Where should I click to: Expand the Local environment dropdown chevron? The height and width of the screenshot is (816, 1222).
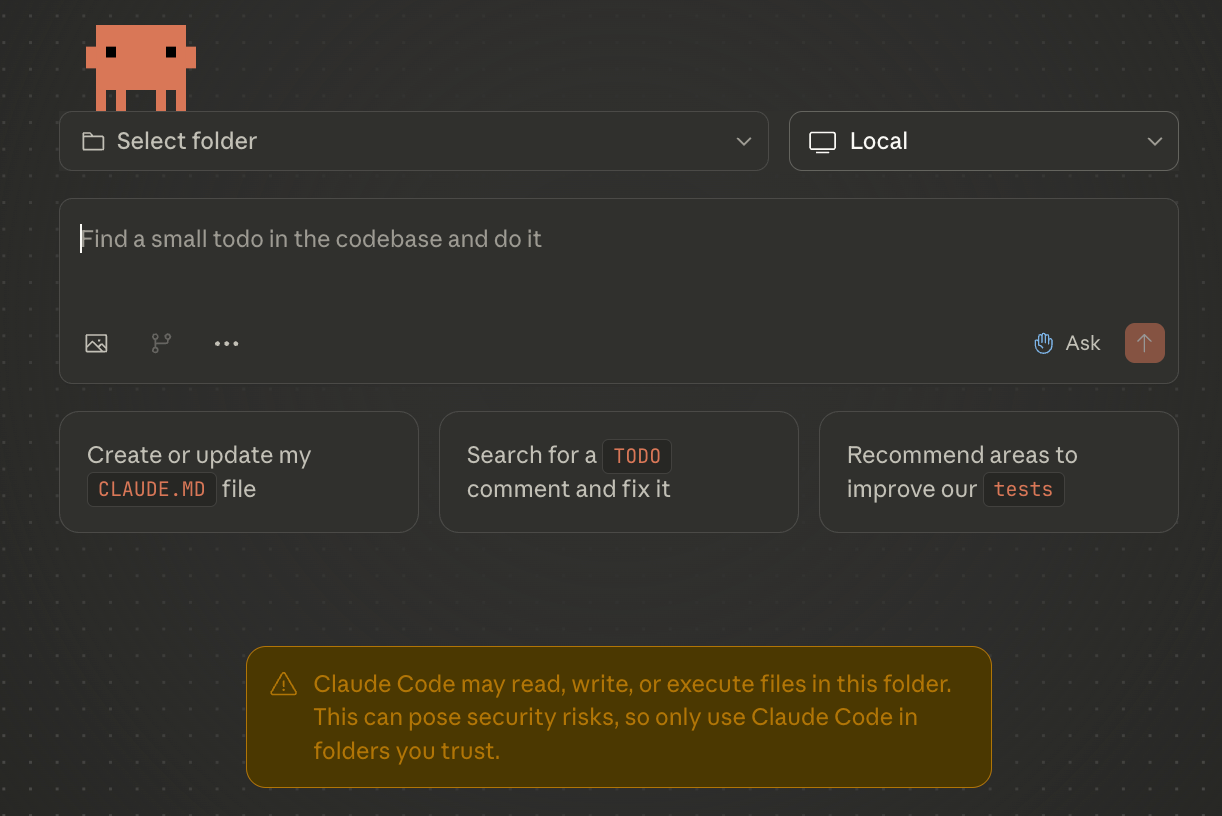point(1155,142)
